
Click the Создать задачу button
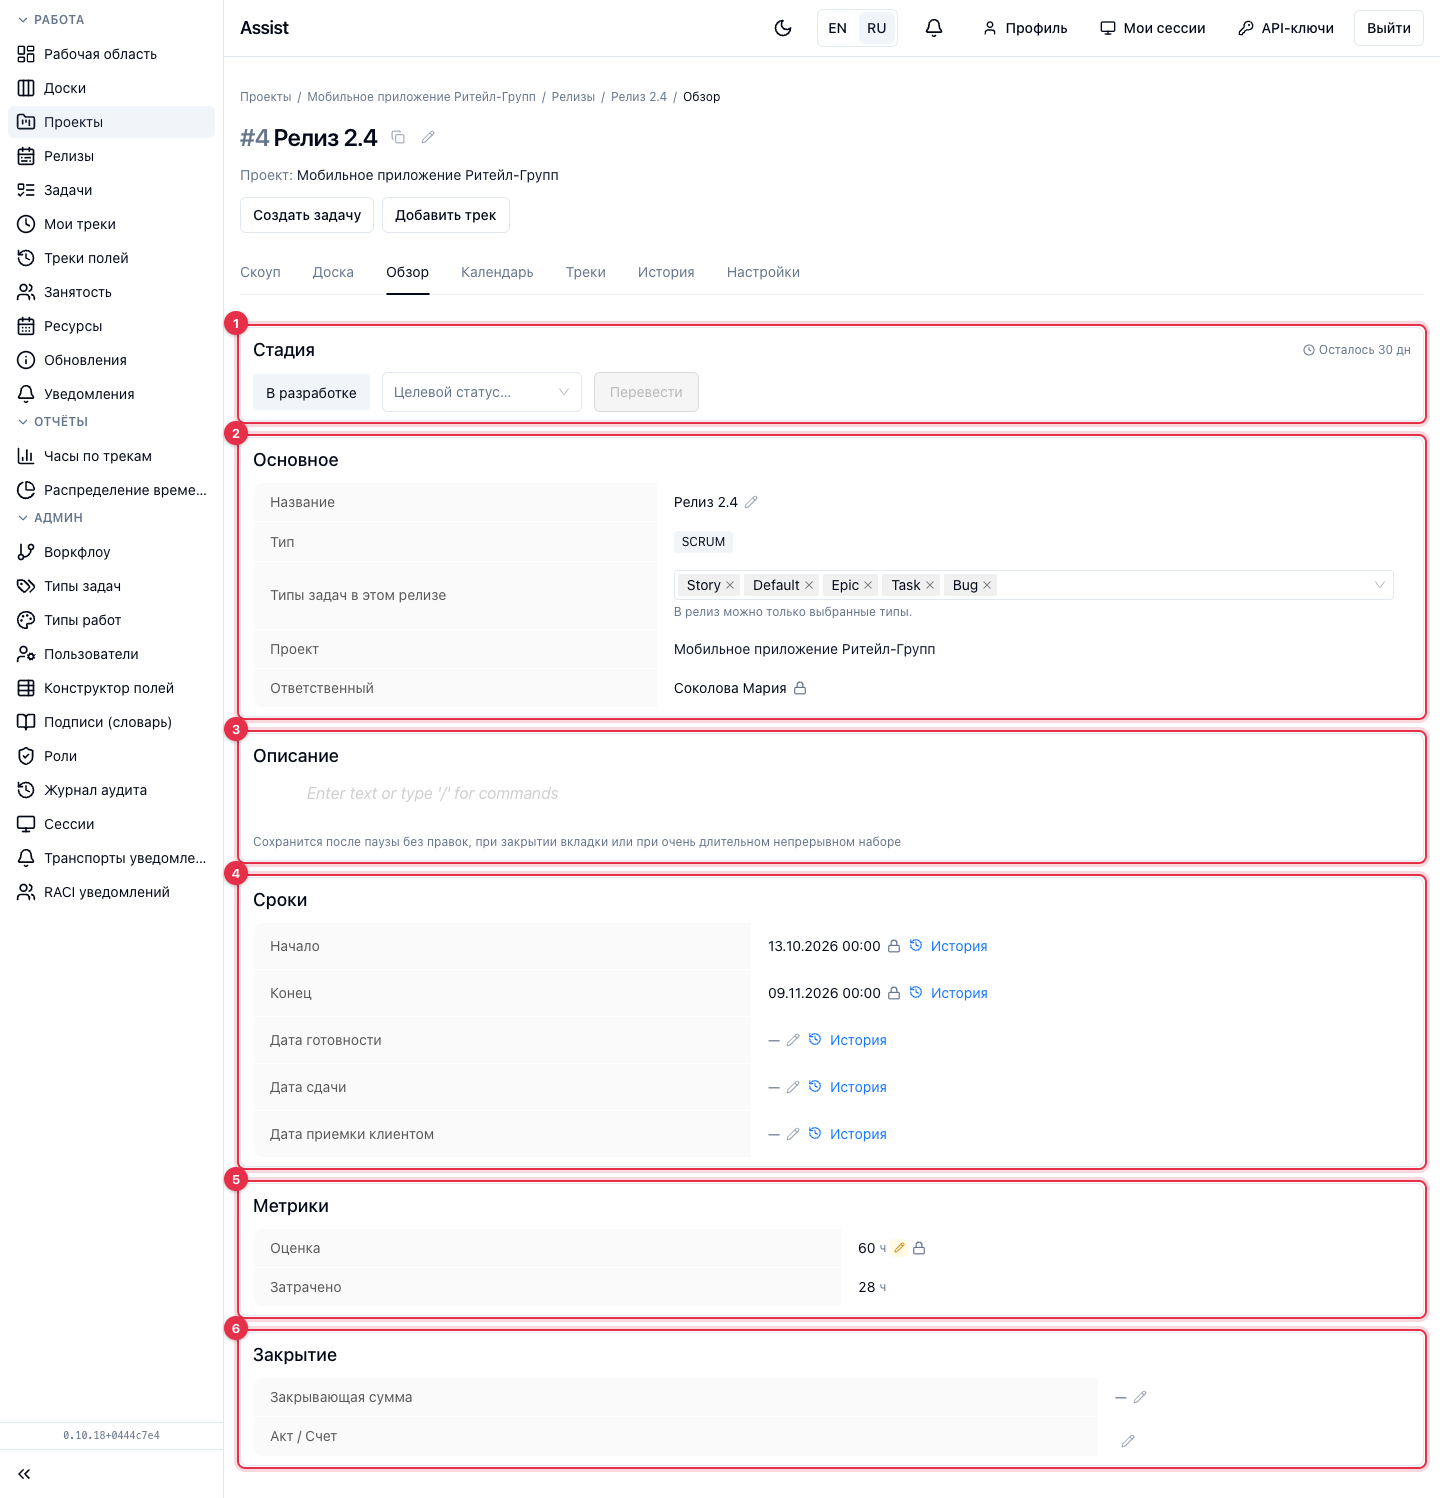pyautogui.click(x=307, y=215)
